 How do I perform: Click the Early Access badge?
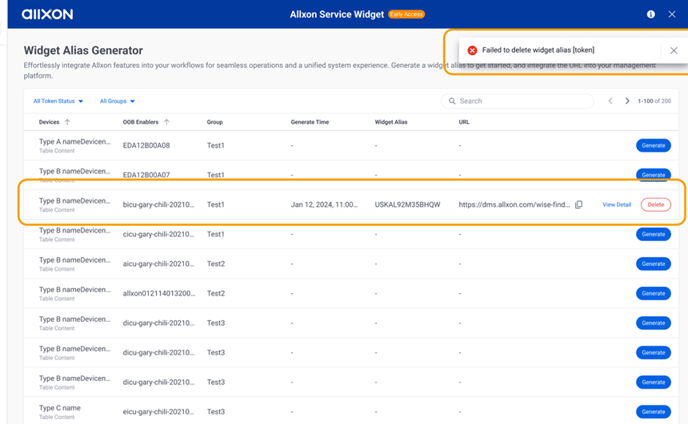pyautogui.click(x=406, y=14)
